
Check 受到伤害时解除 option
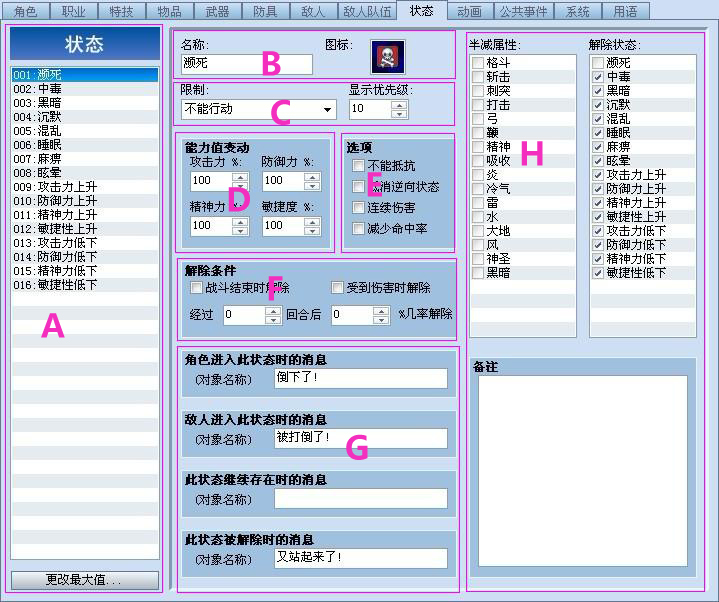coord(337,287)
